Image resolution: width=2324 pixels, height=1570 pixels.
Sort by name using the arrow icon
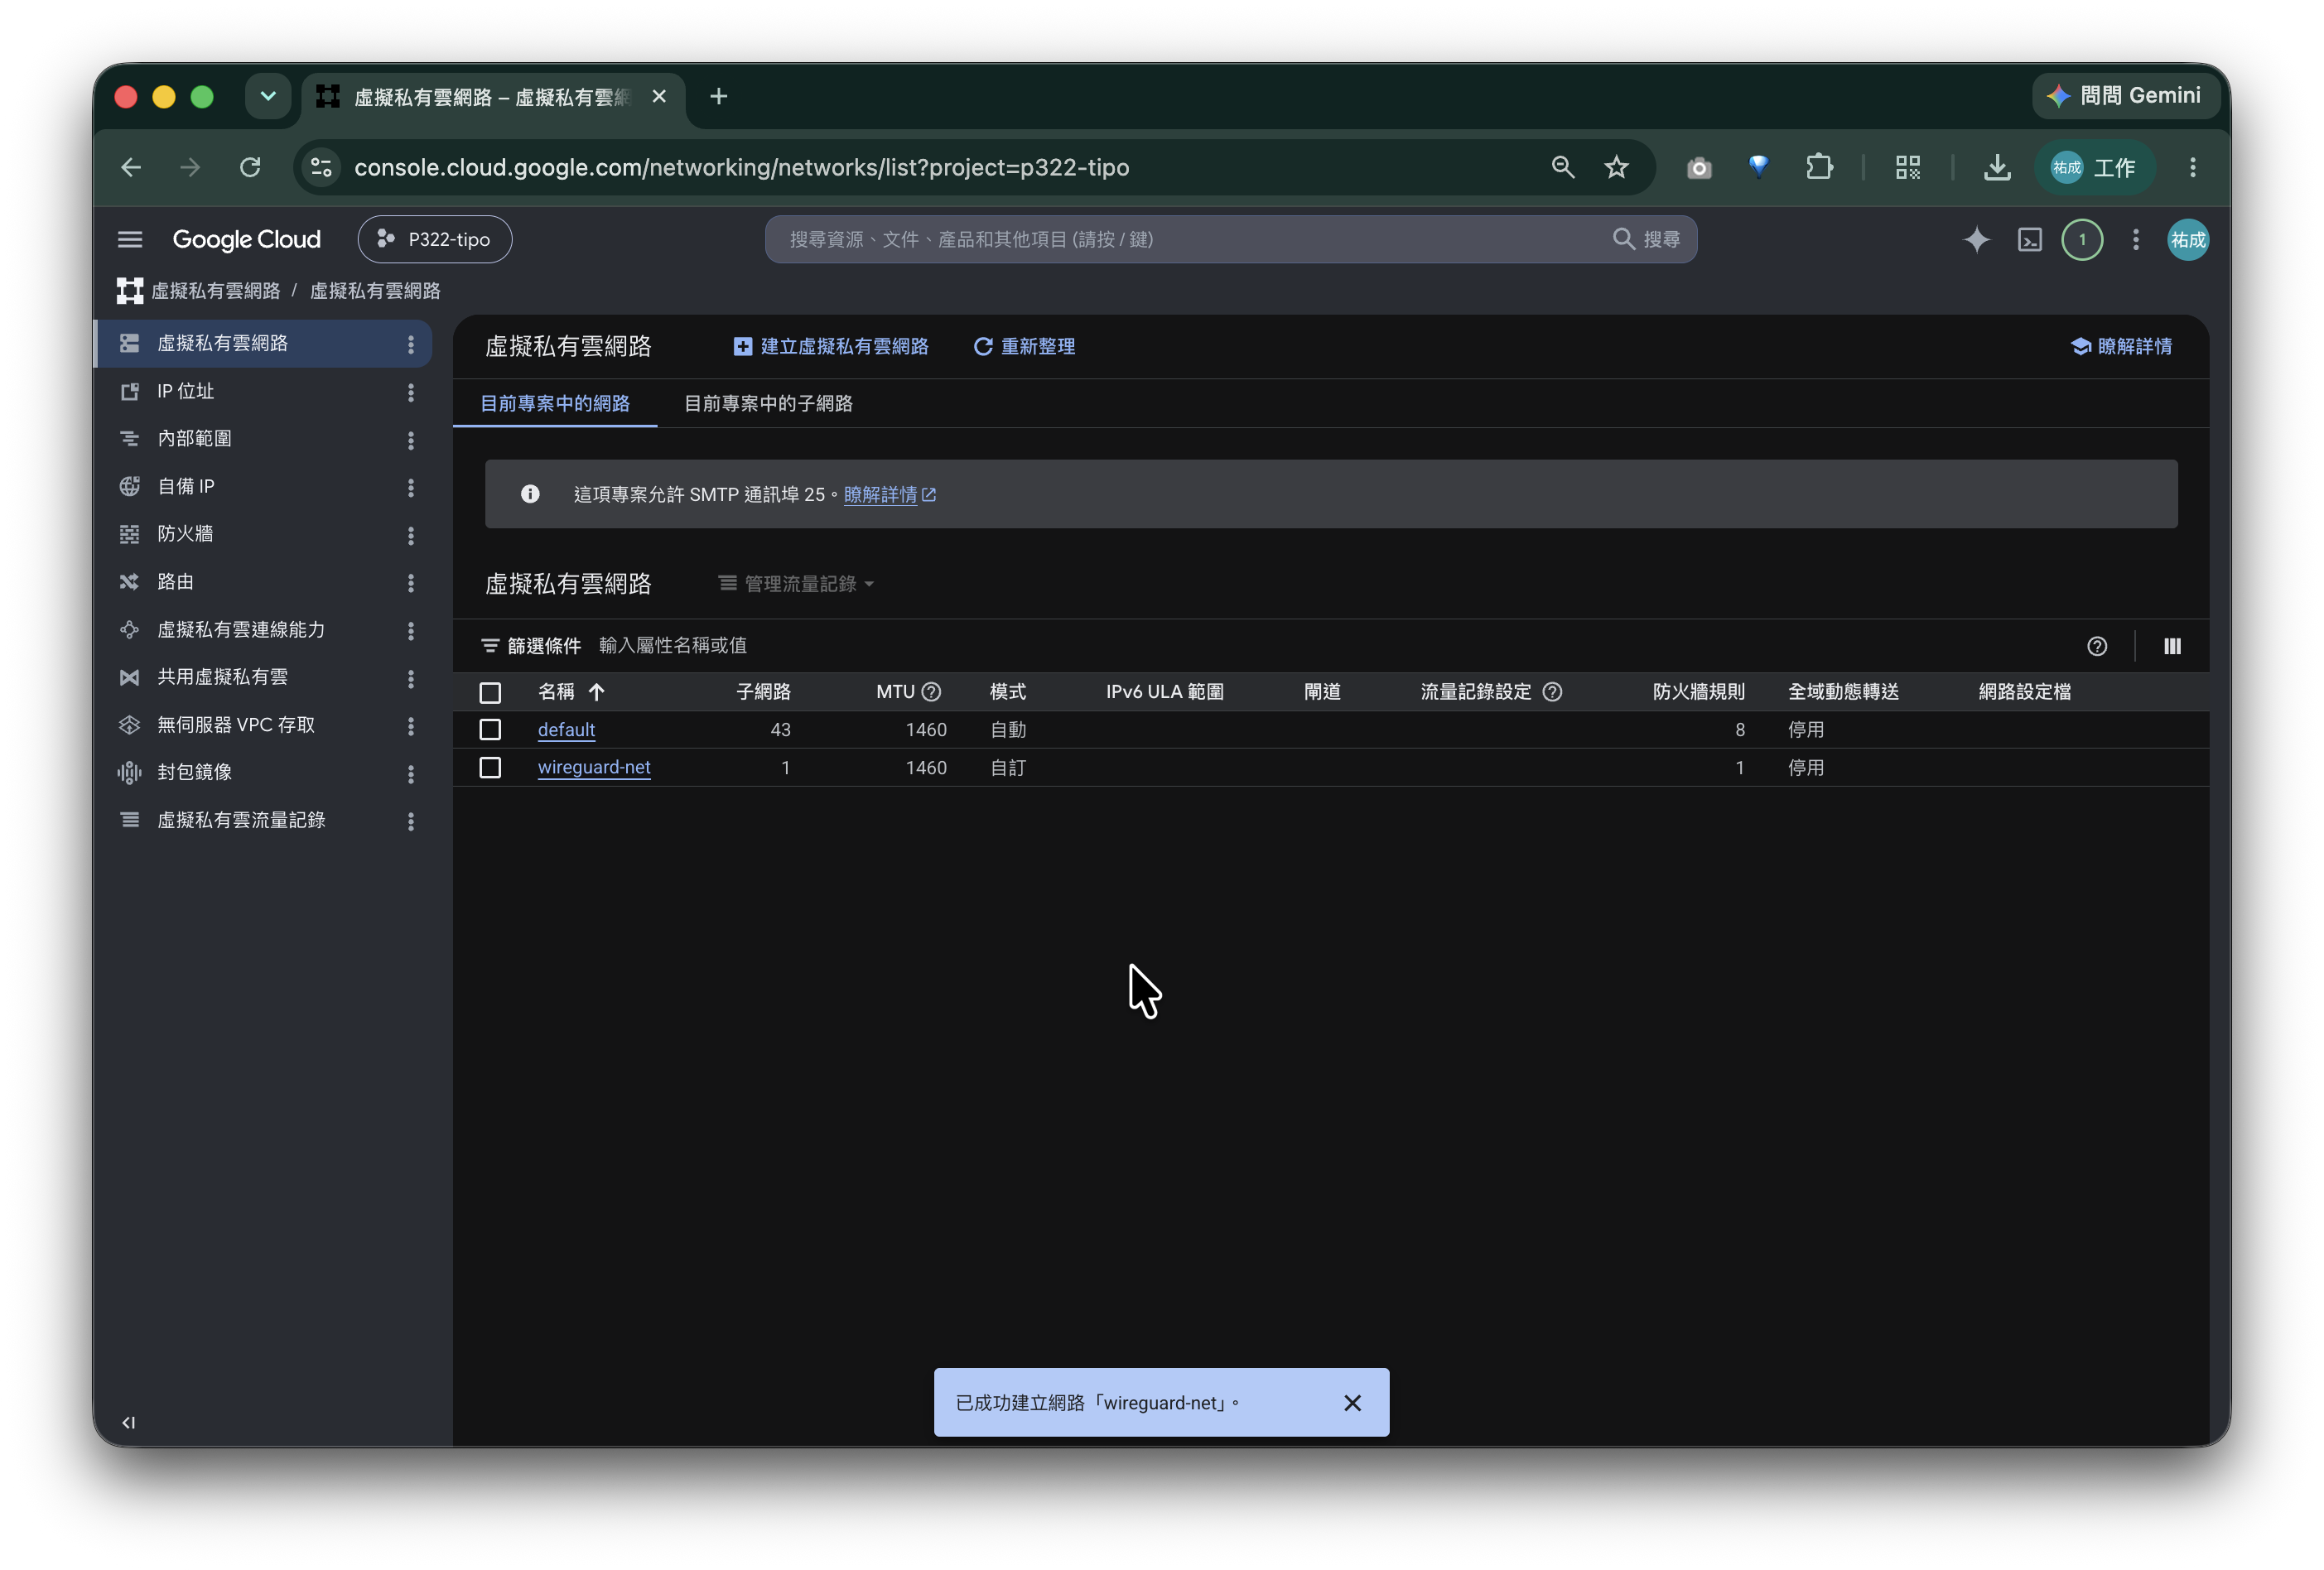pos(596,692)
